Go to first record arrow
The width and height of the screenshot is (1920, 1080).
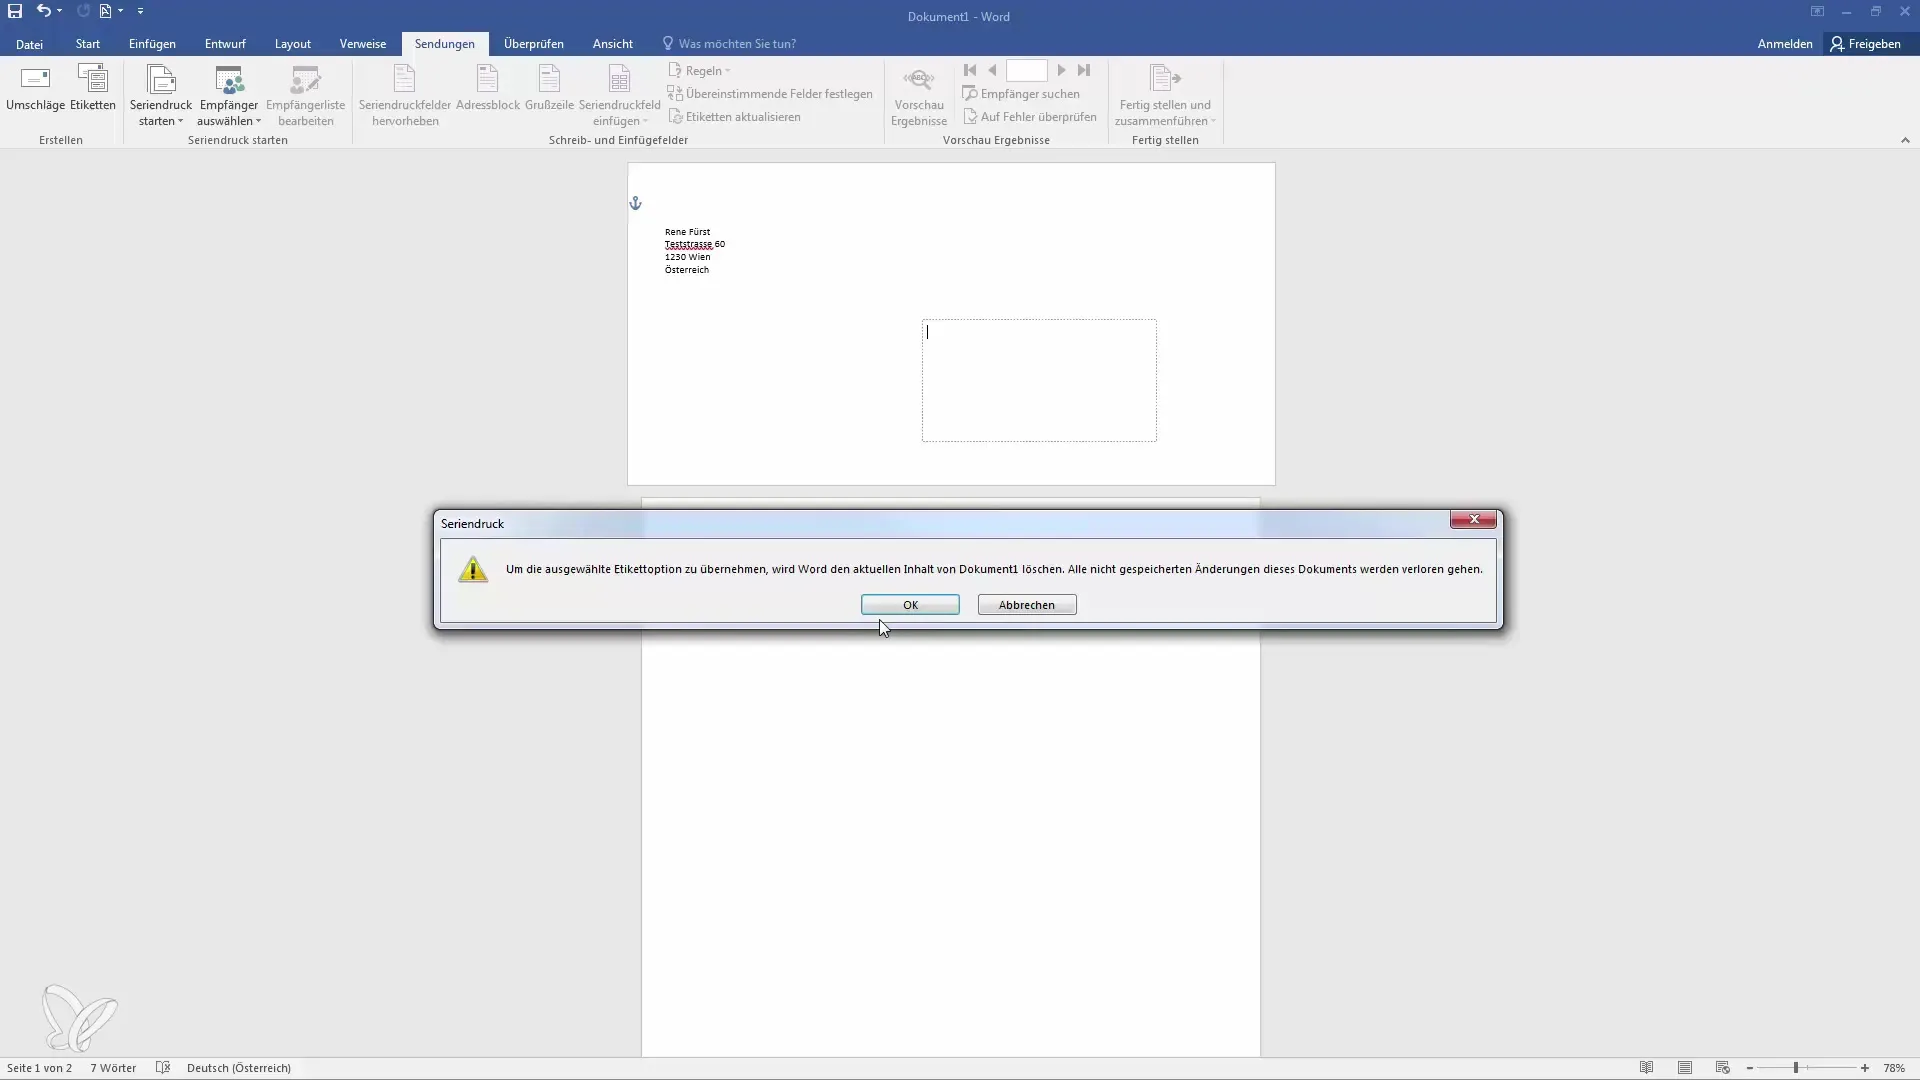click(x=969, y=70)
